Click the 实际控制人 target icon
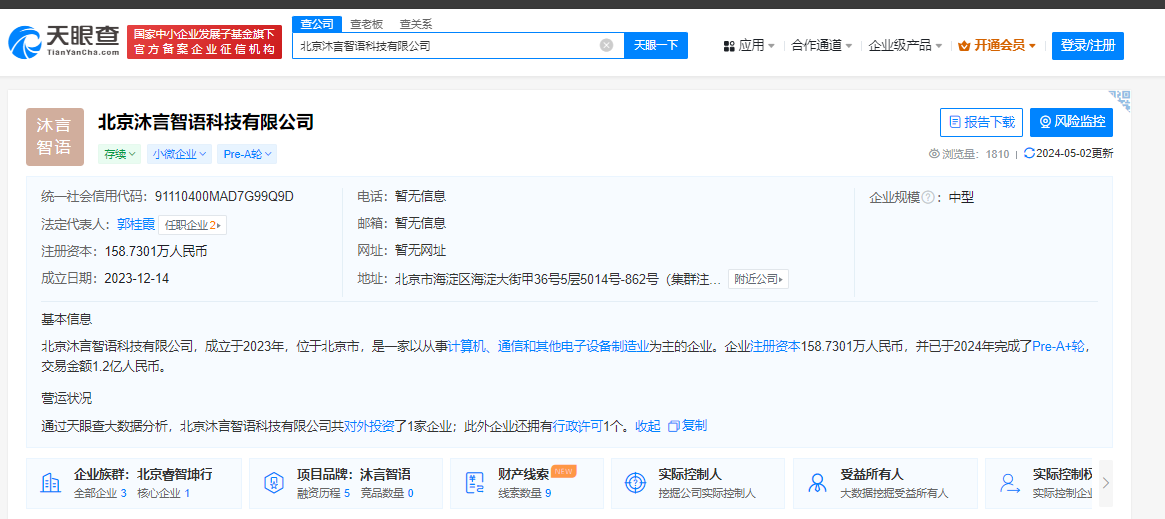This screenshot has width=1165, height=519. pyautogui.click(x=634, y=483)
